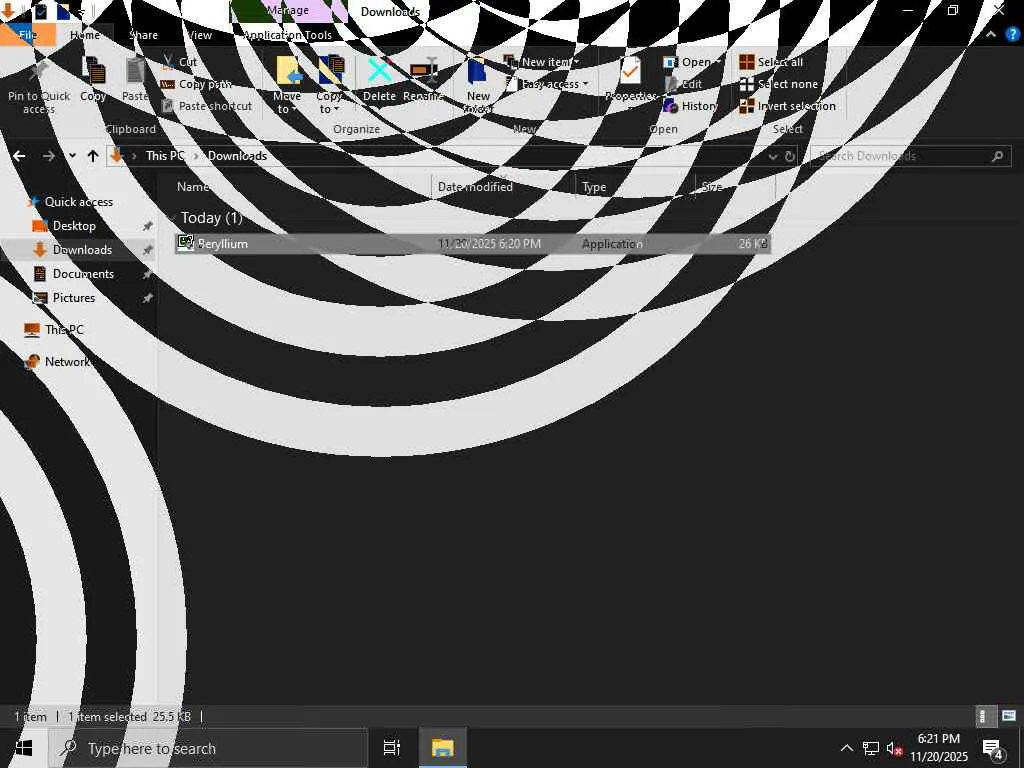Switch to the Home ribbon tab

click(85, 35)
